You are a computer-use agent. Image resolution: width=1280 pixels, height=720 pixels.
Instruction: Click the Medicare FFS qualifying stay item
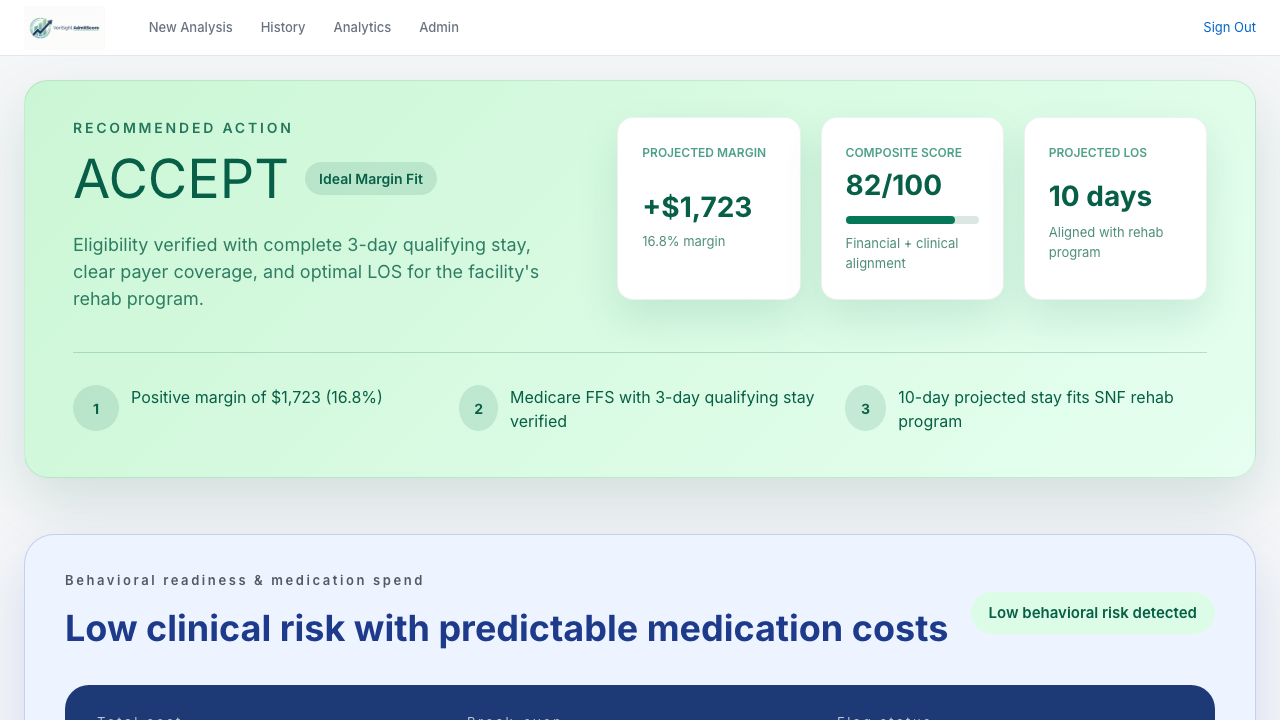pos(663,409)
